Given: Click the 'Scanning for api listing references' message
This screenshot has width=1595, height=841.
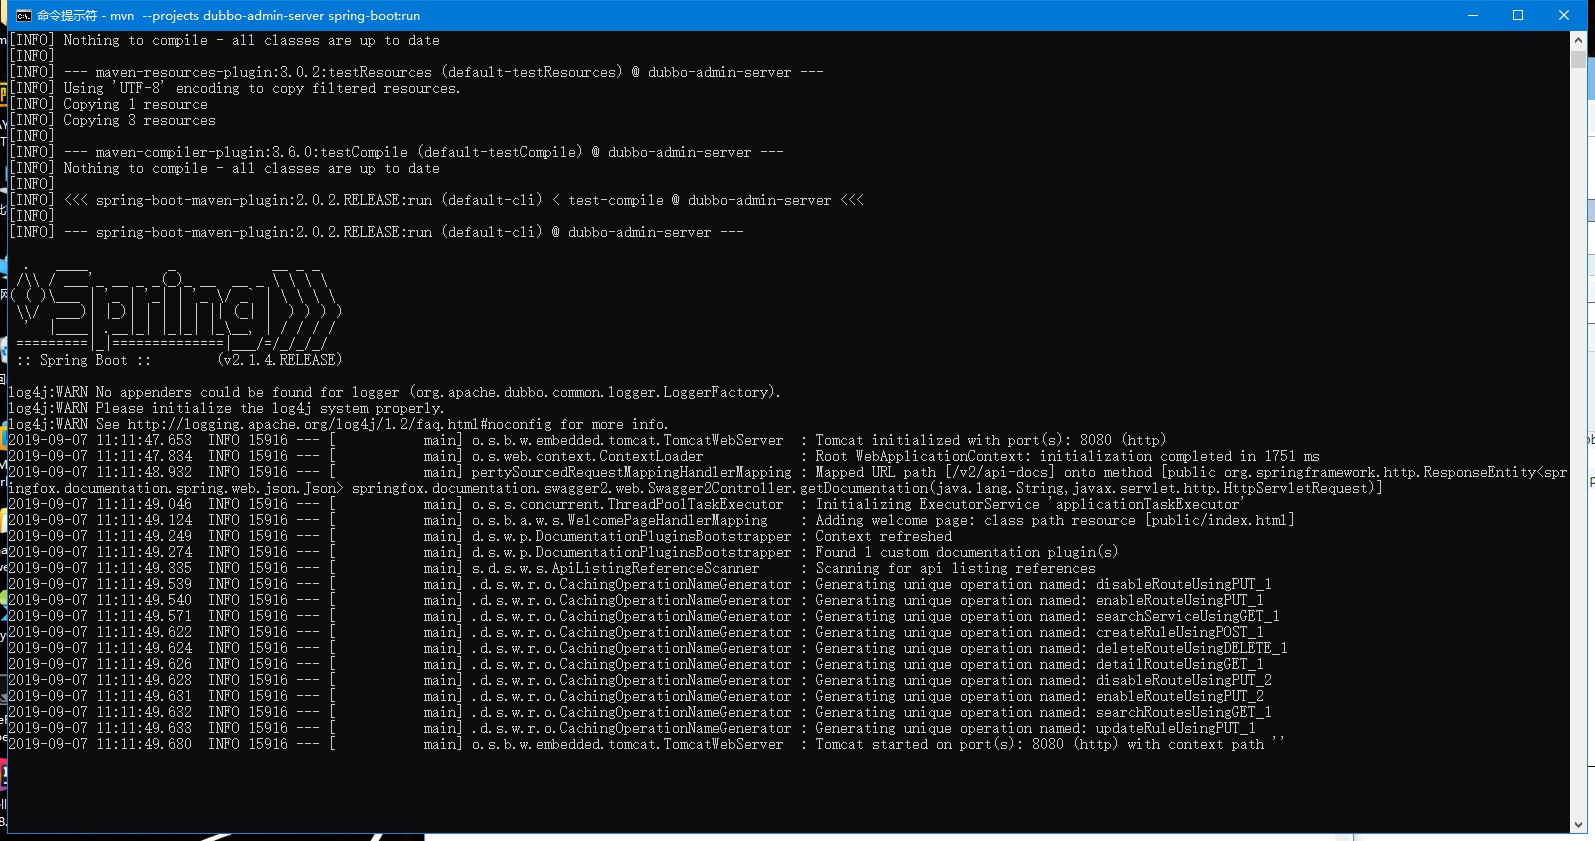Looking at the screenshot, I should coord(955,568).
